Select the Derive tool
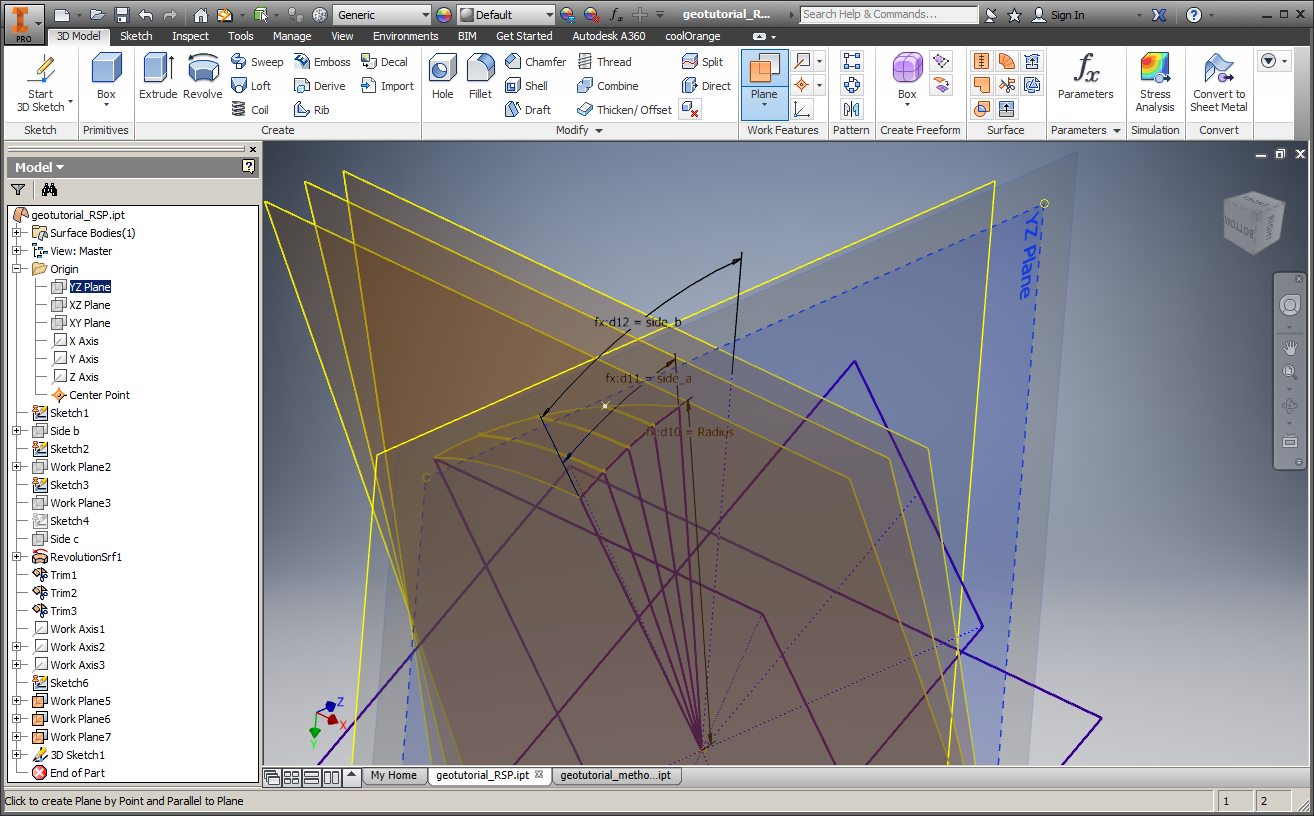 coord(320,86)
